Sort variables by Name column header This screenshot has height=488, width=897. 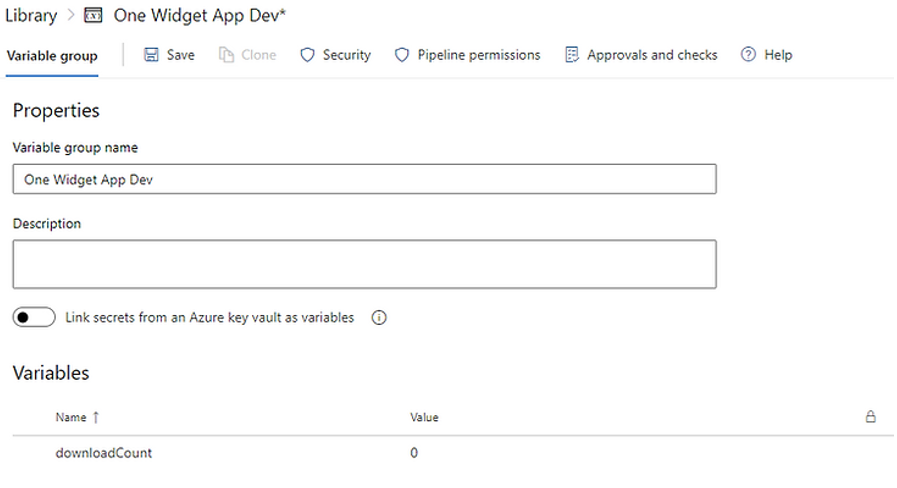tap(71, 418)
